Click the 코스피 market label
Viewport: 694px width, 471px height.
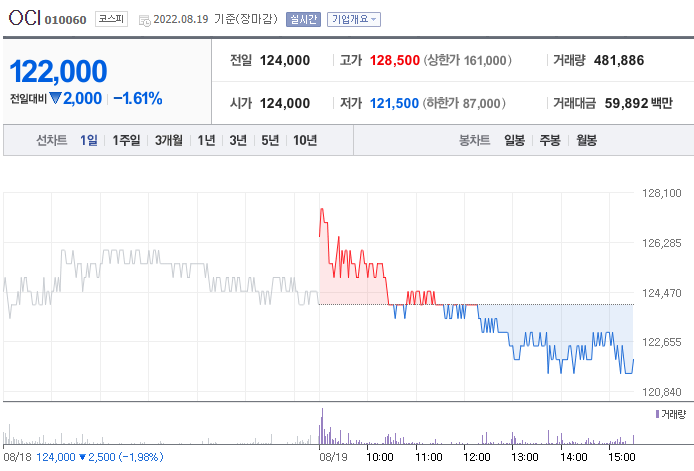112,19
